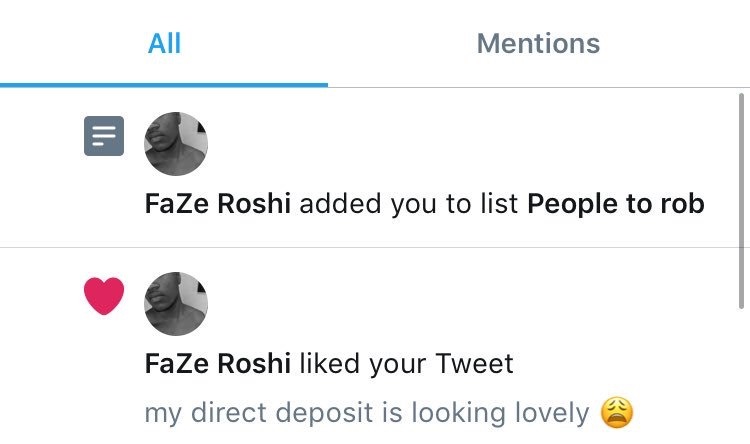The width and height of the screenshot is (750, 444).
Task: Click the blue underline beneath All tab
Action: pos(164,85)
